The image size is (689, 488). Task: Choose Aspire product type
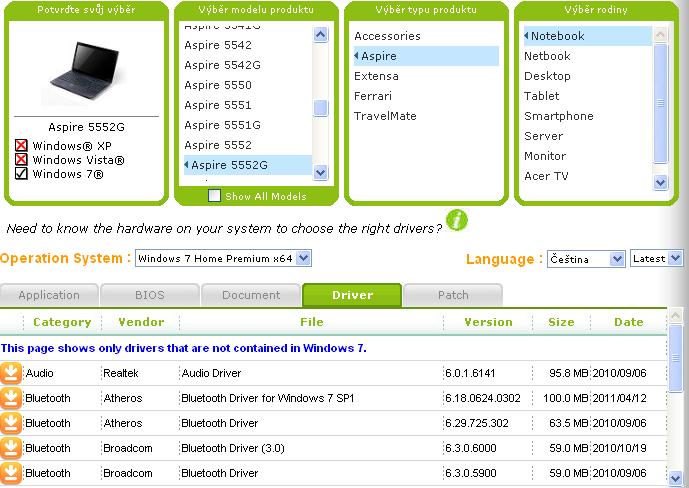click(426, 56)
